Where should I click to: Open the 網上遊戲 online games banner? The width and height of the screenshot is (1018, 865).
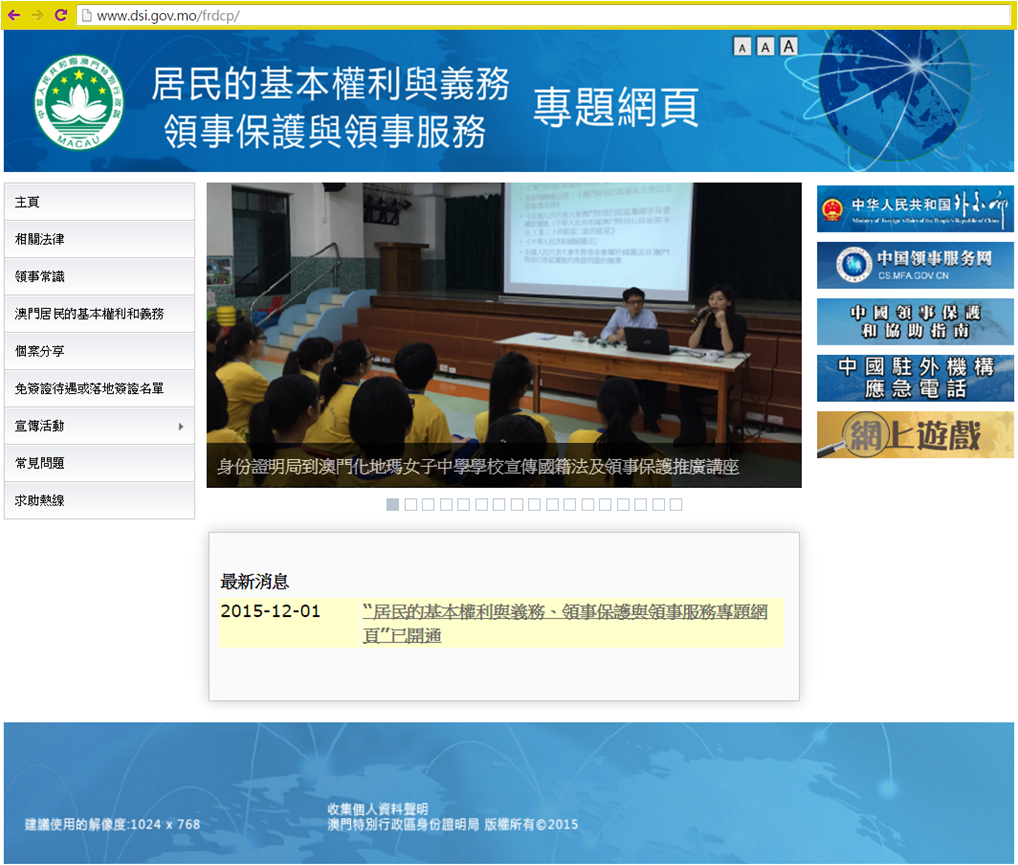pyautogui.click(x=915, y=435)
